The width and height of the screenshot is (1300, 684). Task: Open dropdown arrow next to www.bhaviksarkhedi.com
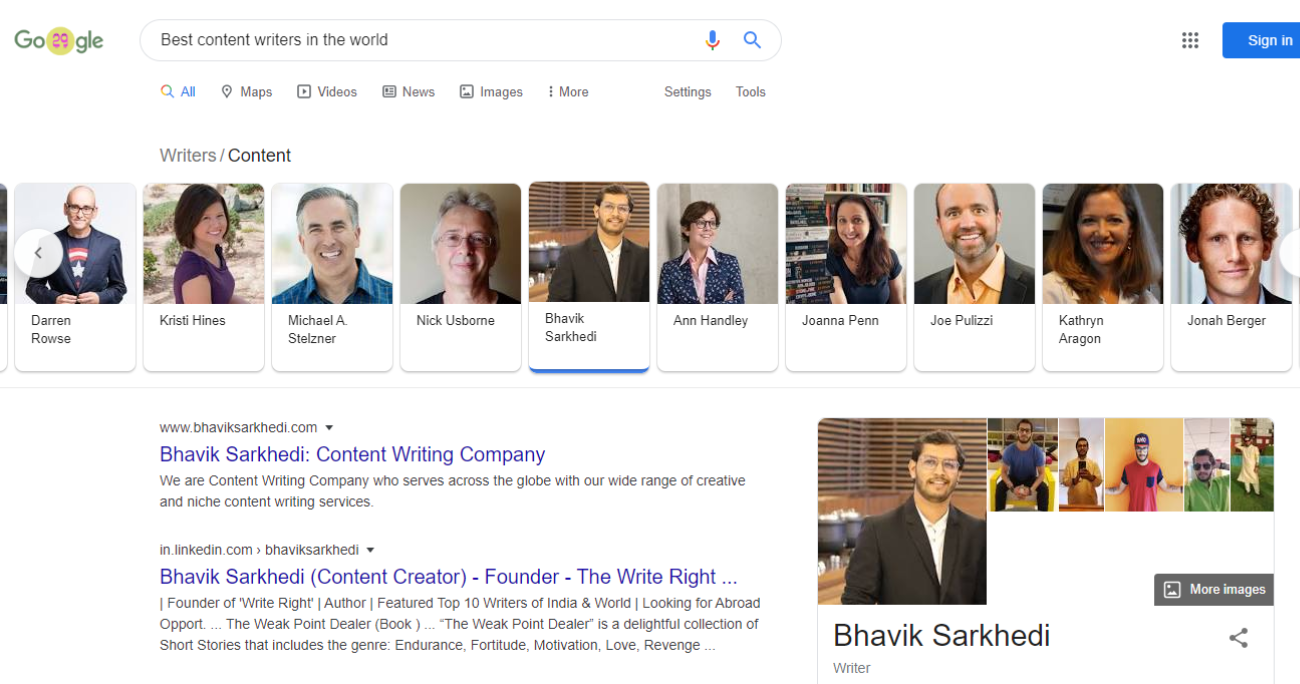pyautogui.click(x=329, y=428)
